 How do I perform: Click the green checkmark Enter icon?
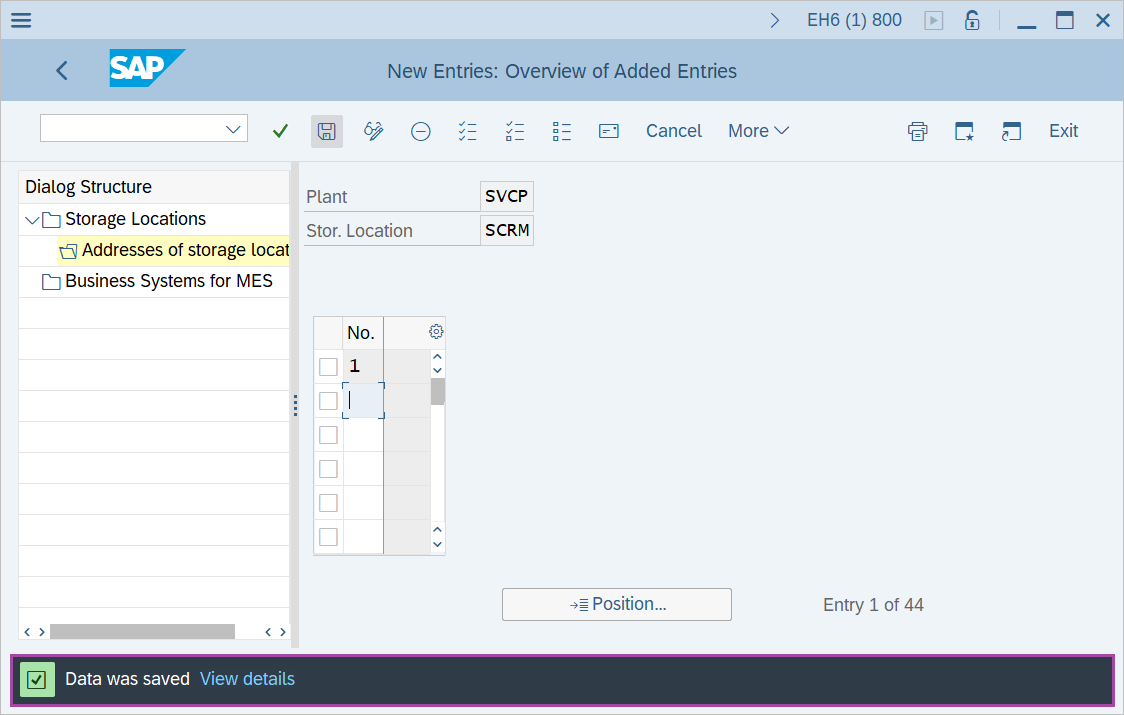280,131
